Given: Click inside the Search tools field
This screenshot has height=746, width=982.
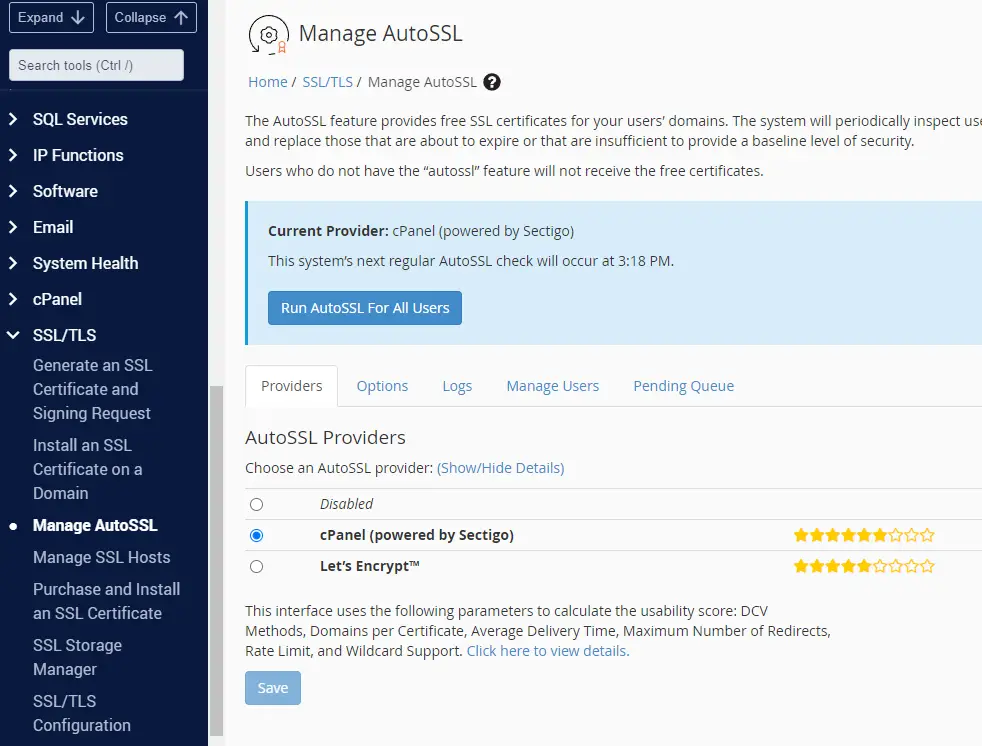Looking at the screenshot, I should point(95,64).
